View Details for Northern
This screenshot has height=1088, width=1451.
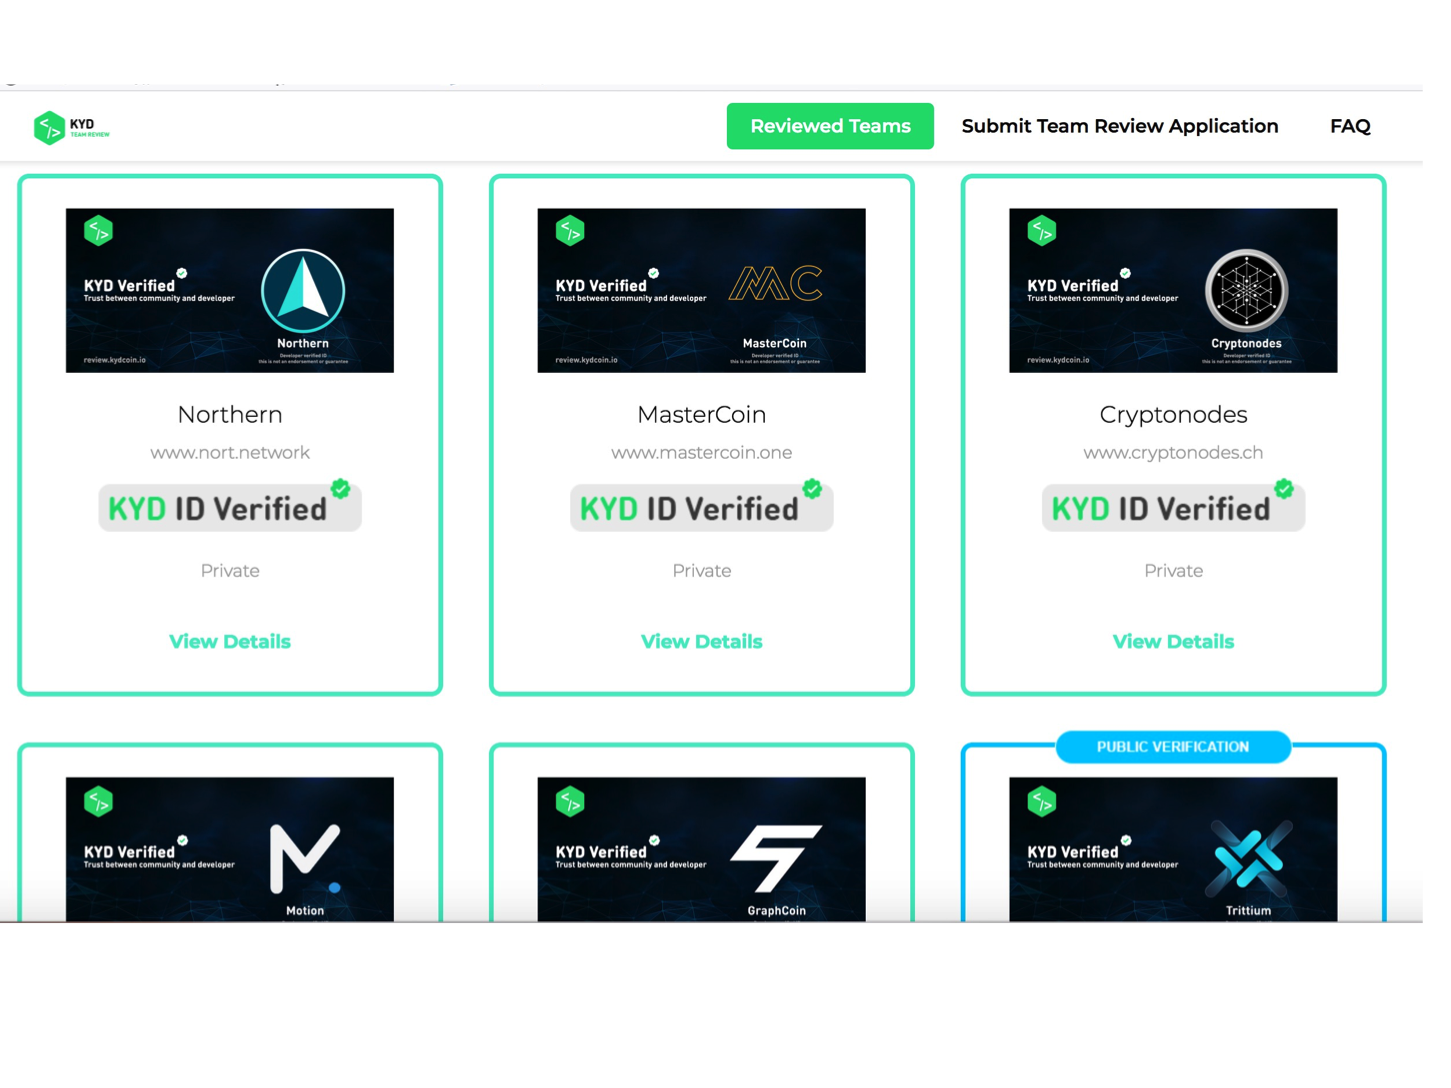coord(230,642)
